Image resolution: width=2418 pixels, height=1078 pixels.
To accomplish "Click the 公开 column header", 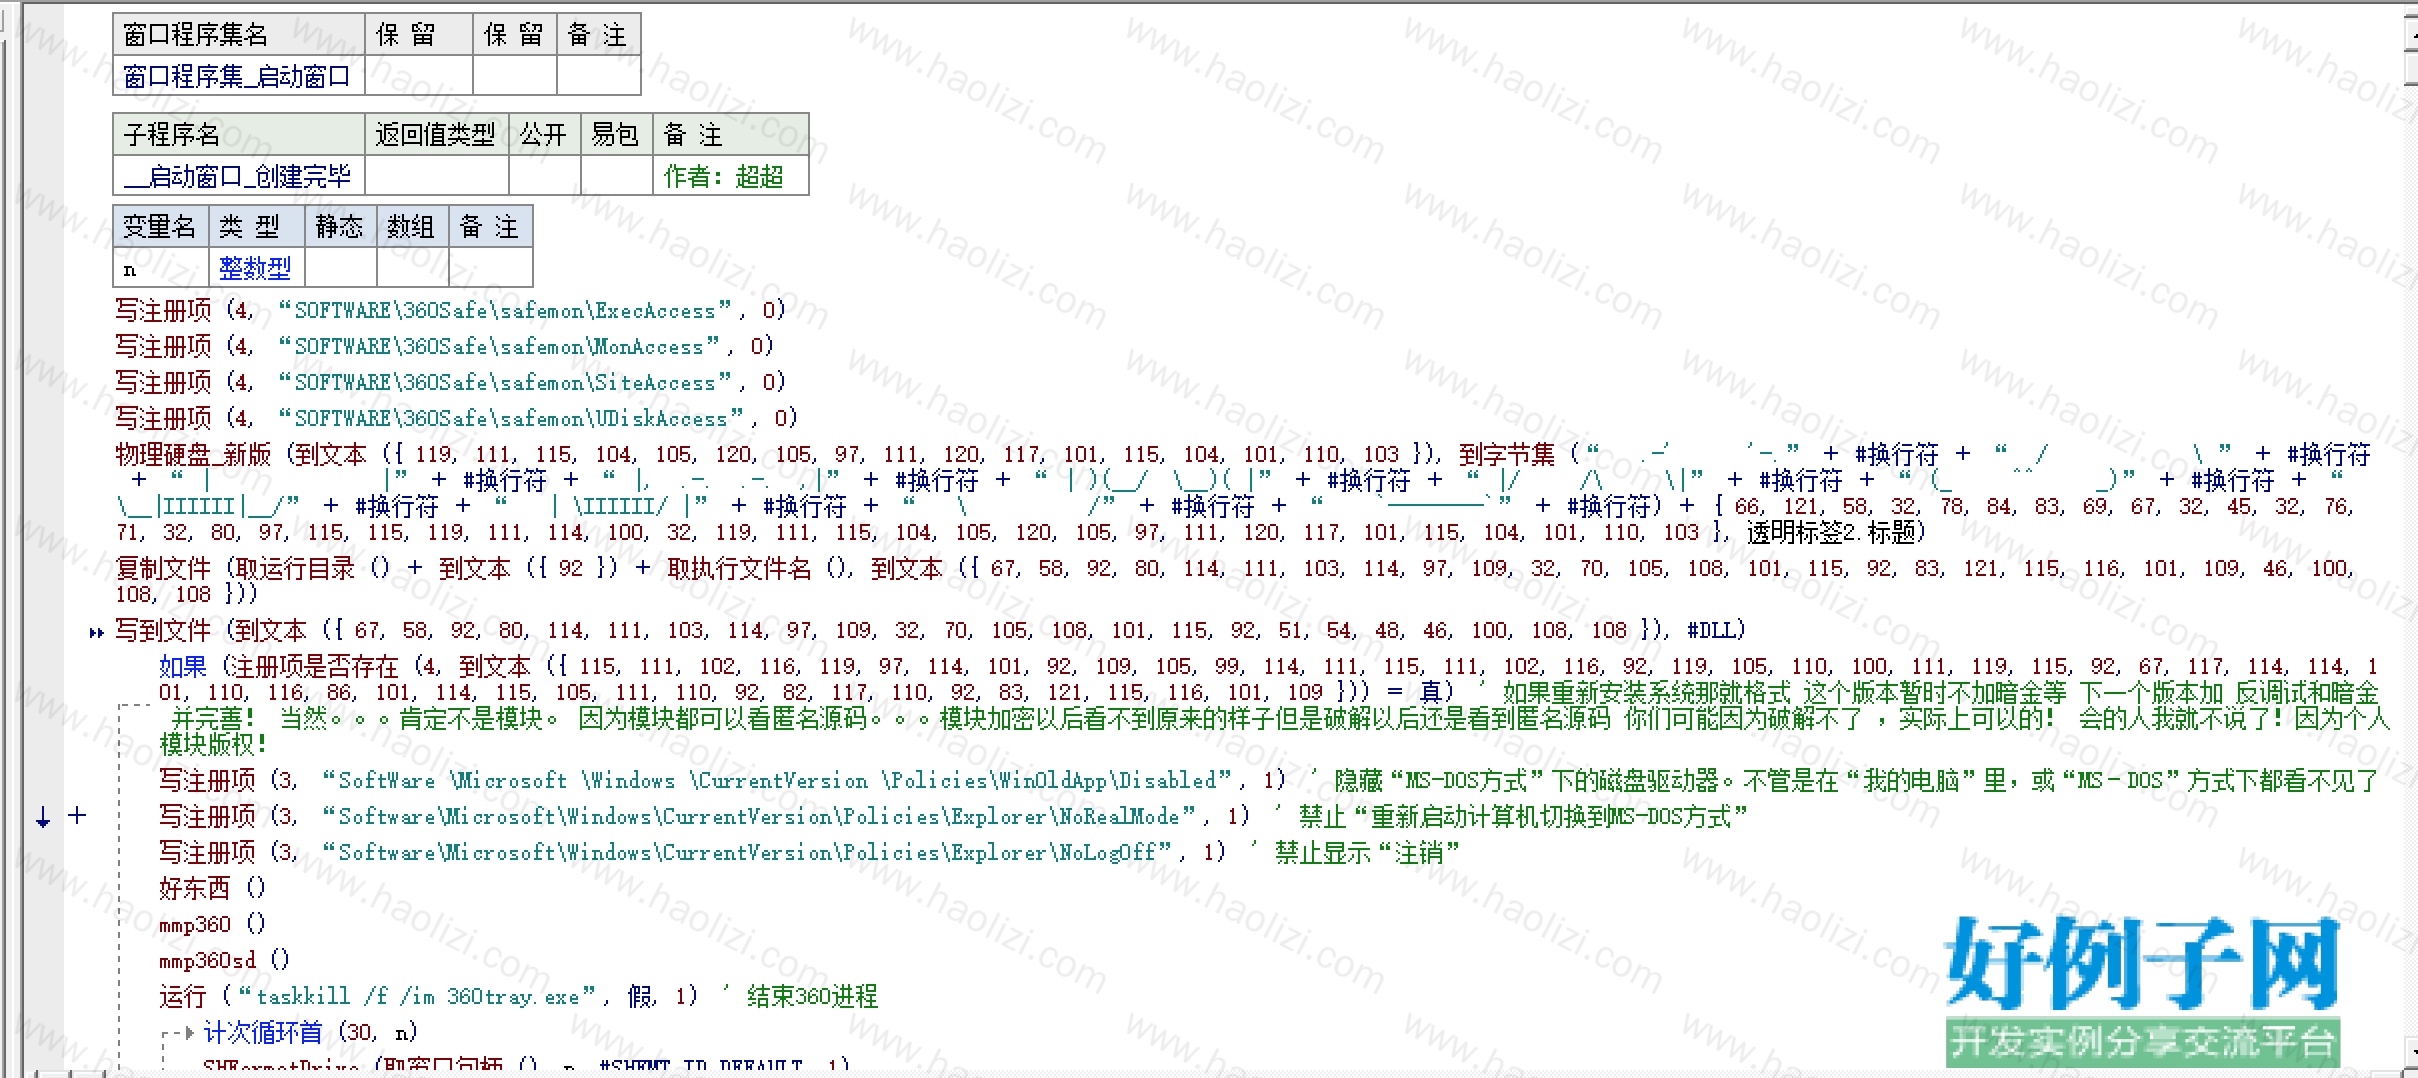I will pyautogui.click(x=544, y=134).
